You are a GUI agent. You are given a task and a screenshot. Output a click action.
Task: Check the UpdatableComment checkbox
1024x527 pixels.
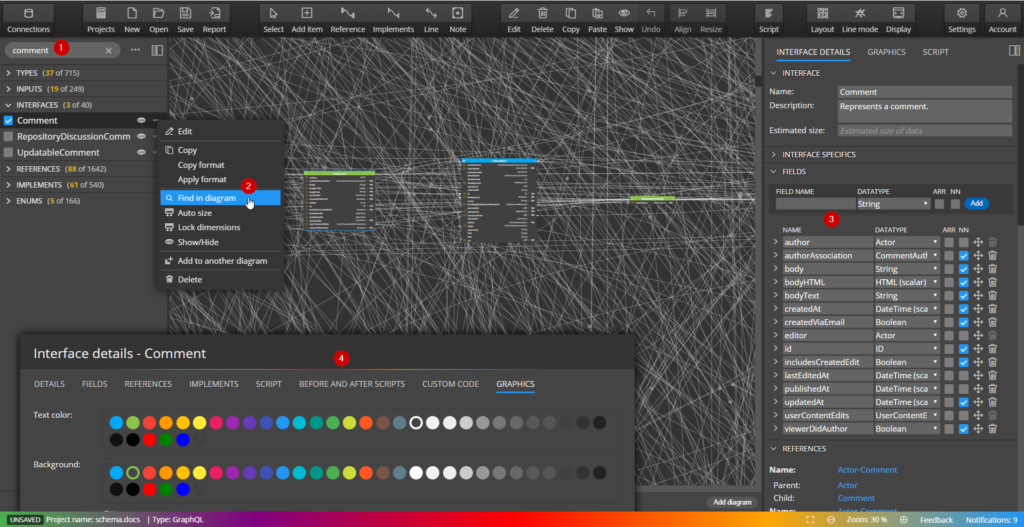pyautogui.click(x=8, y=152)
